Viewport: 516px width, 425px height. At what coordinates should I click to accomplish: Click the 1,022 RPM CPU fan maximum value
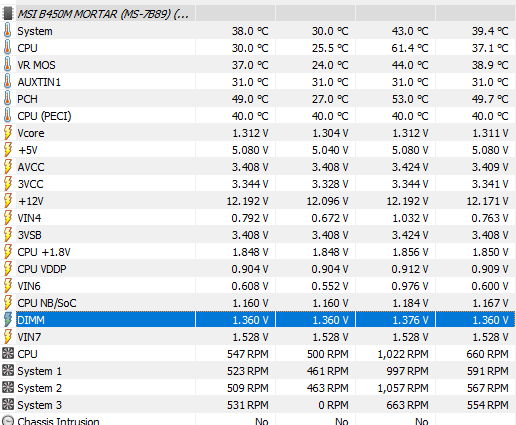tap(403, 354)
